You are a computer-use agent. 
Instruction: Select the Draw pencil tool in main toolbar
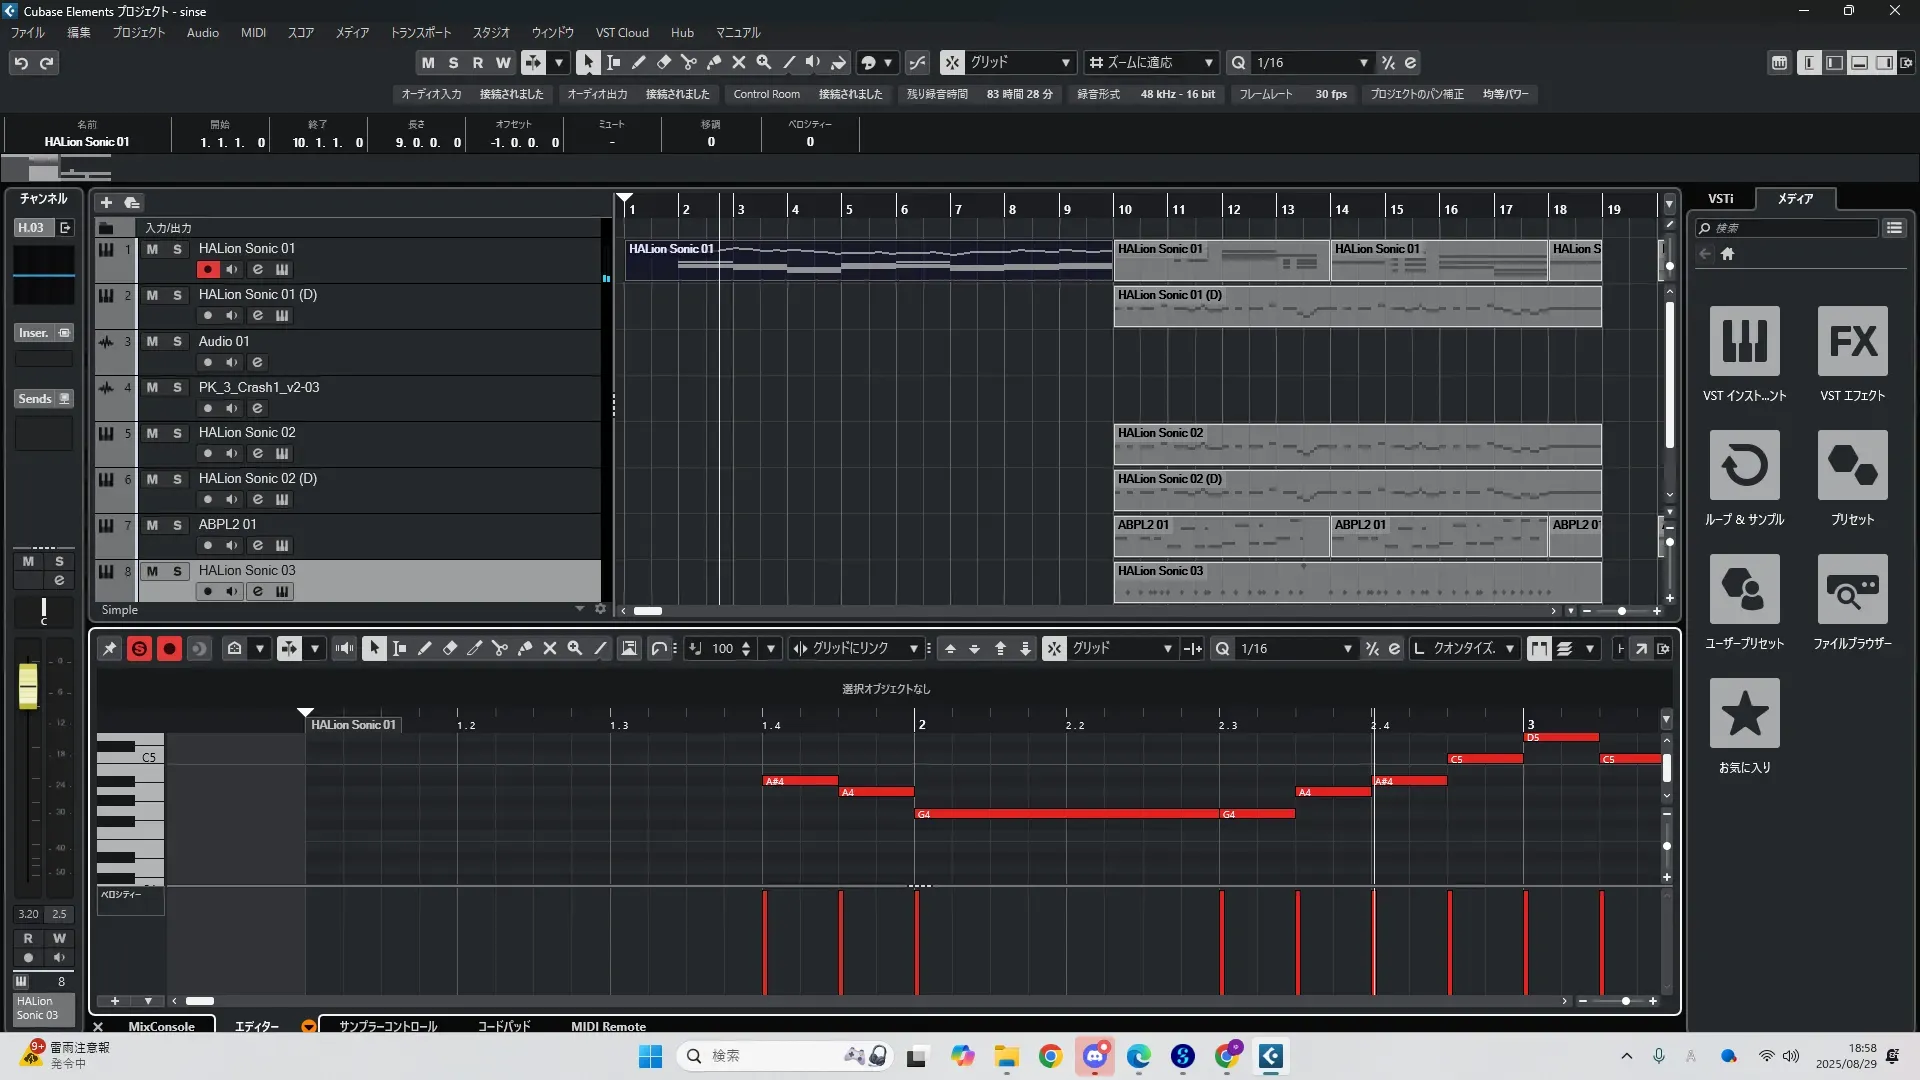coord(638,62)
